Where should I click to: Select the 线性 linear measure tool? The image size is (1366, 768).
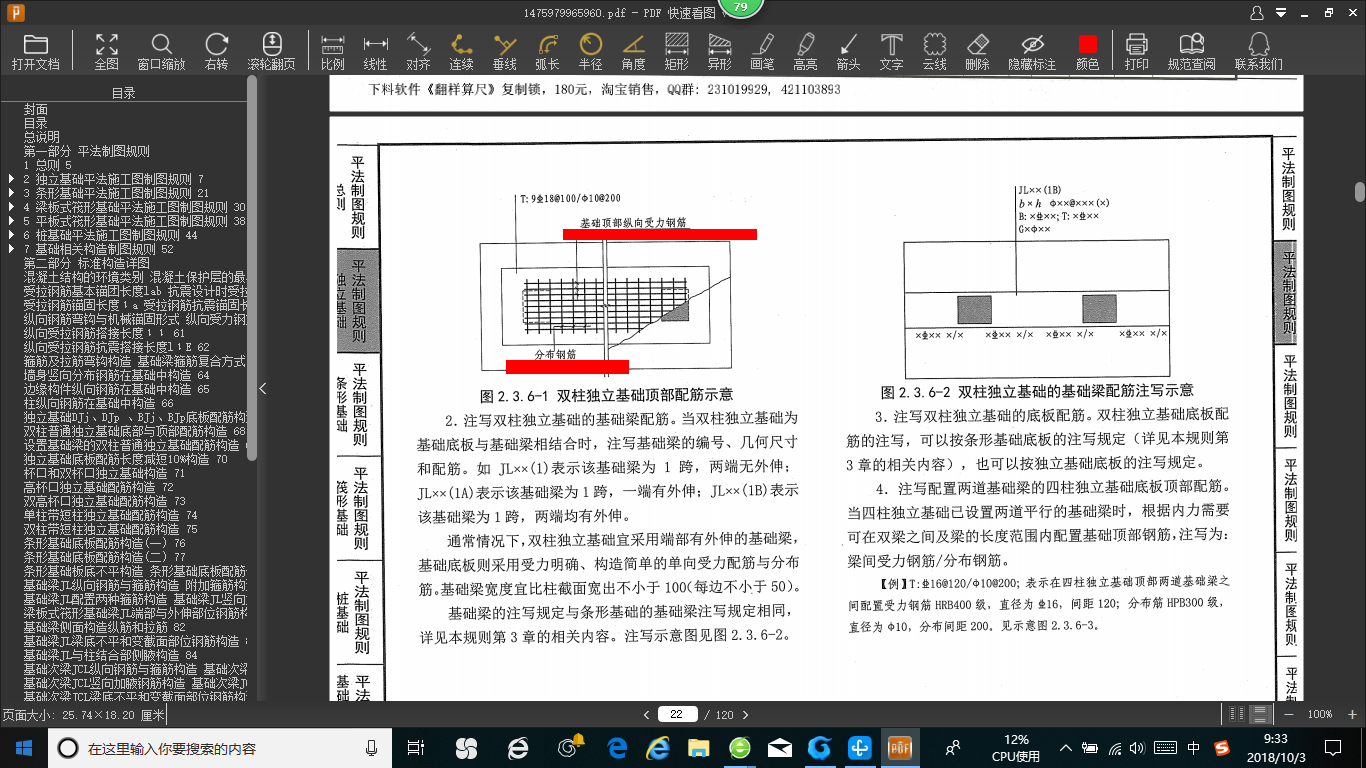375,51
